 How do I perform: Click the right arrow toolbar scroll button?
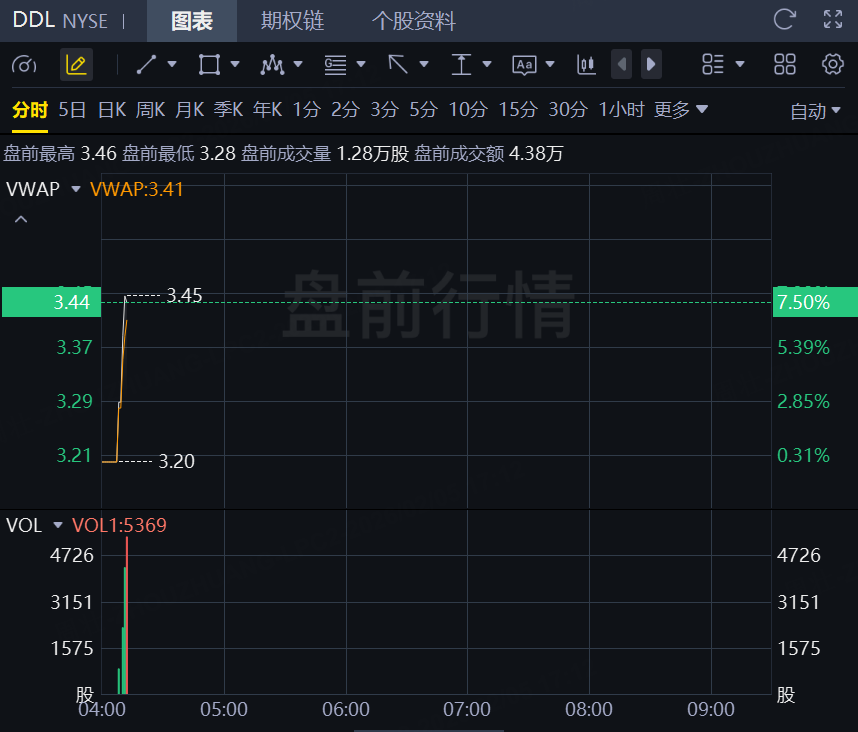tap(651, 65)
